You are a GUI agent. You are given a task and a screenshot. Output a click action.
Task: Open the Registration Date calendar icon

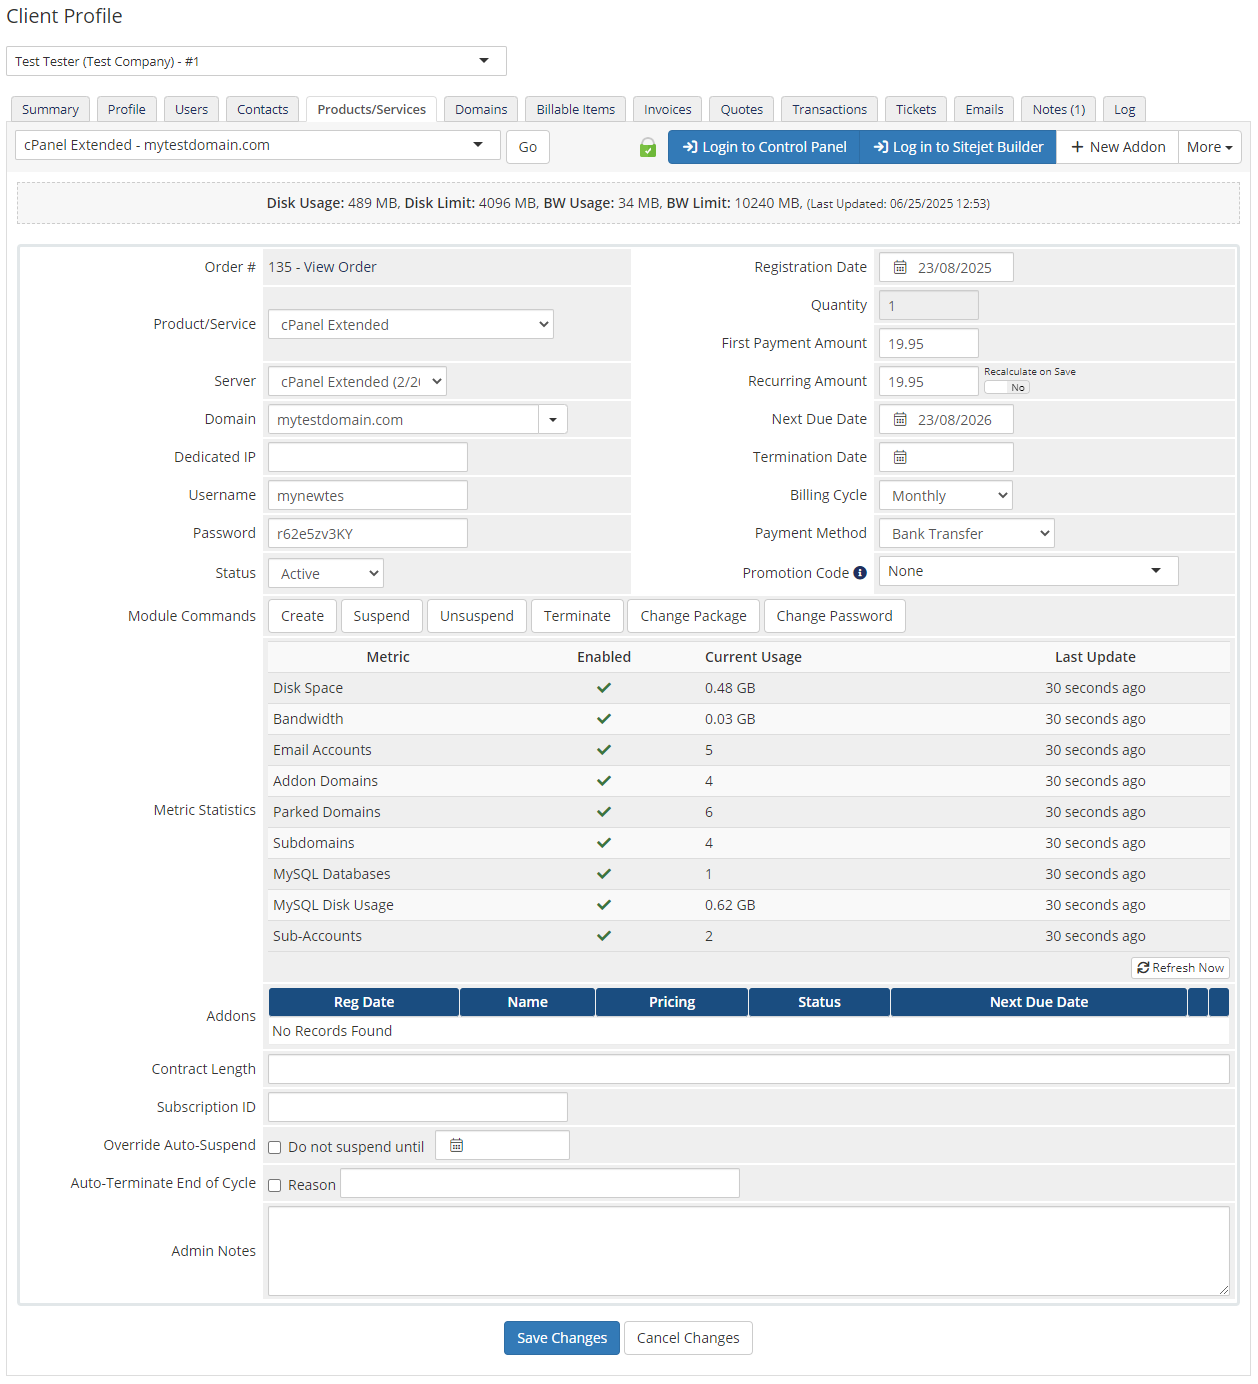pos(900,268)
